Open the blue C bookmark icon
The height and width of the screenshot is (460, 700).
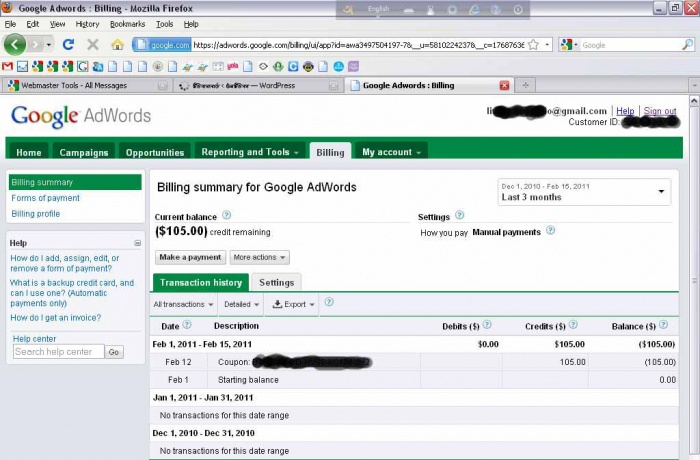293,67
